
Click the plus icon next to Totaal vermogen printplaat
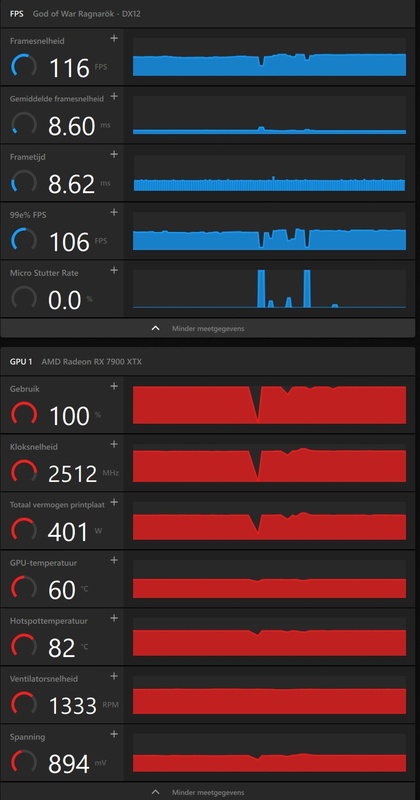click(114, 502)
